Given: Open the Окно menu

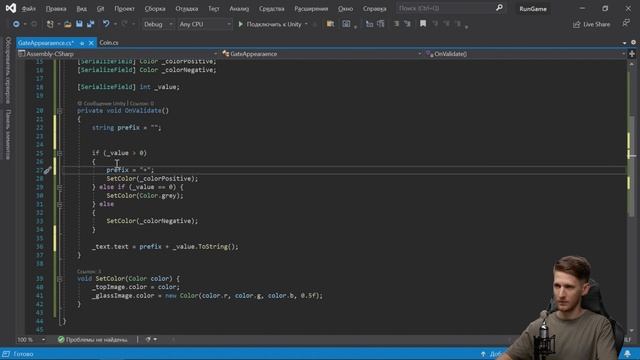Looking at the screenshot, I should pos(345,9).
